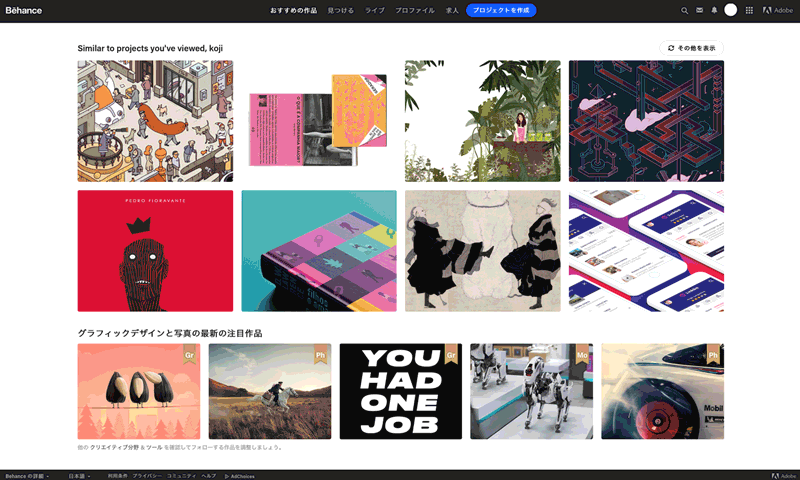Click the Behance logo
The image size is (800, 480).
[23, 10]
